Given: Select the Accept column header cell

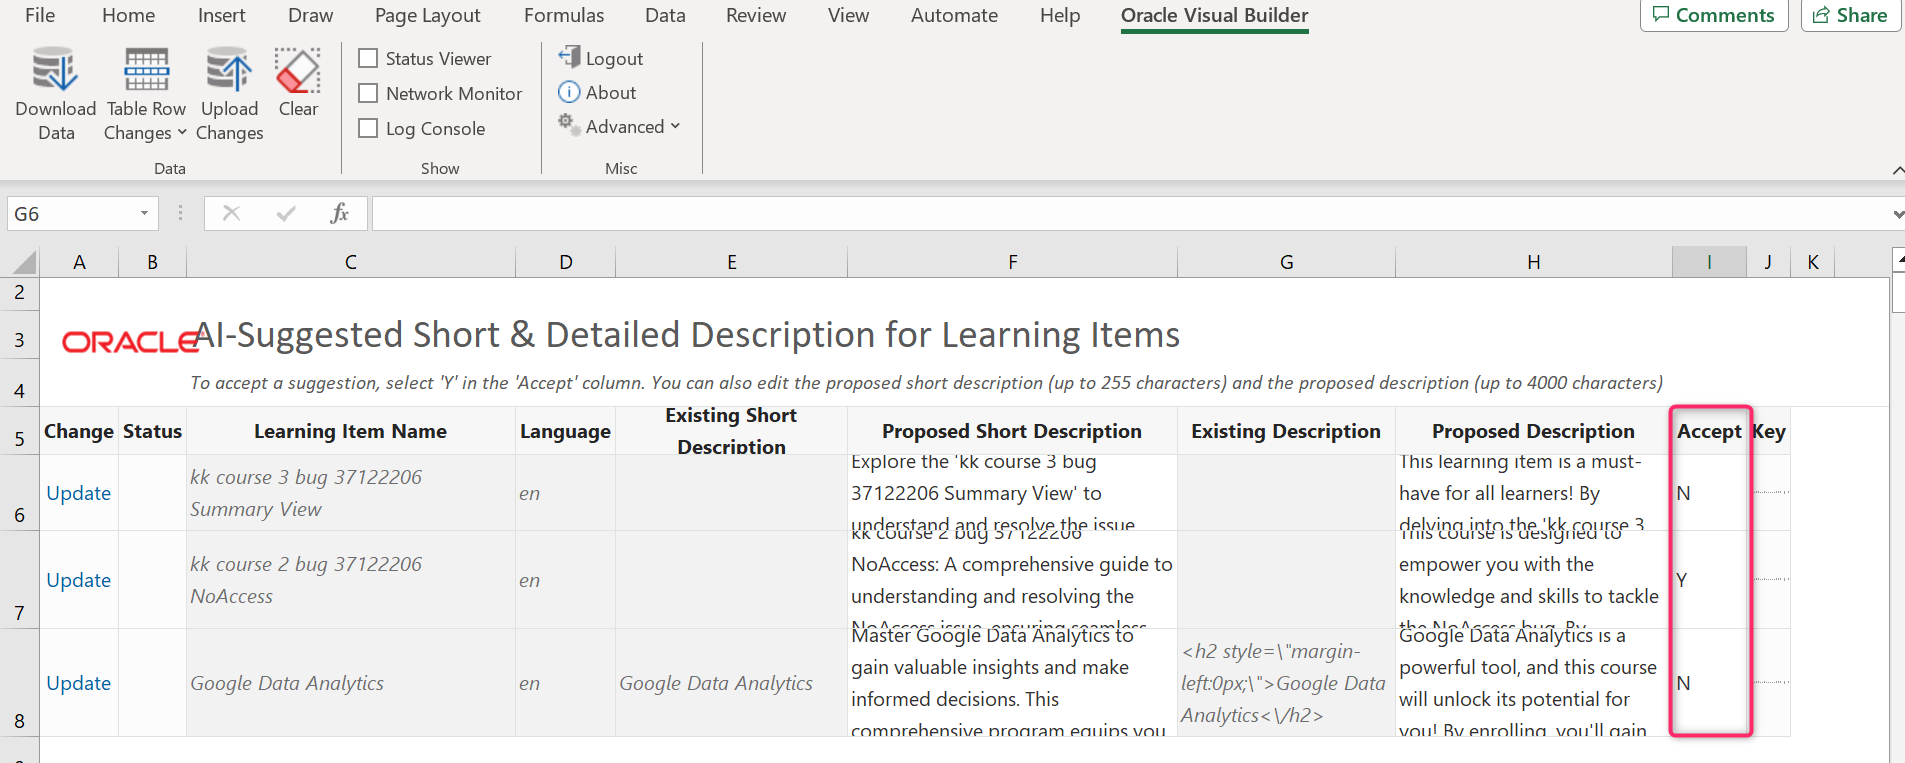Looking at the screenshot, I should (1709, 431).
